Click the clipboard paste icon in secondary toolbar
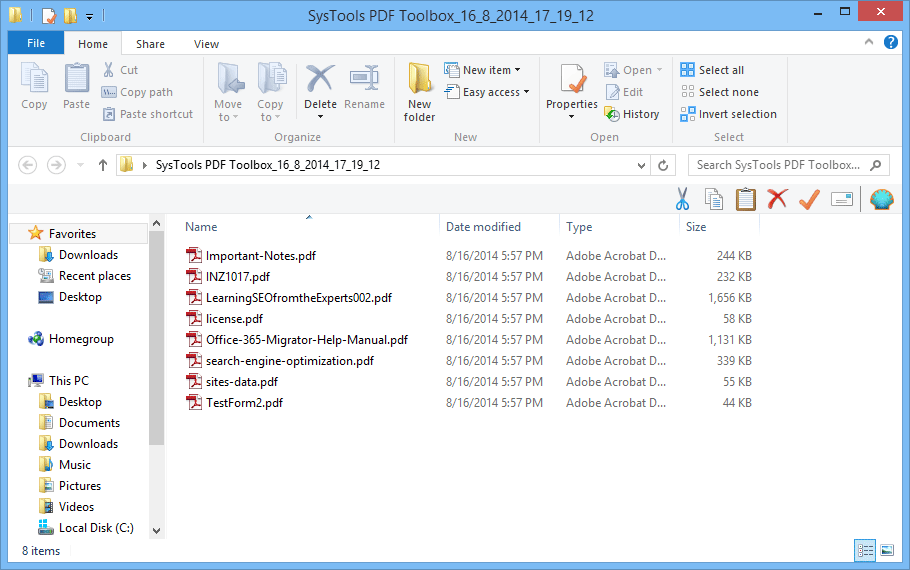 746,199
